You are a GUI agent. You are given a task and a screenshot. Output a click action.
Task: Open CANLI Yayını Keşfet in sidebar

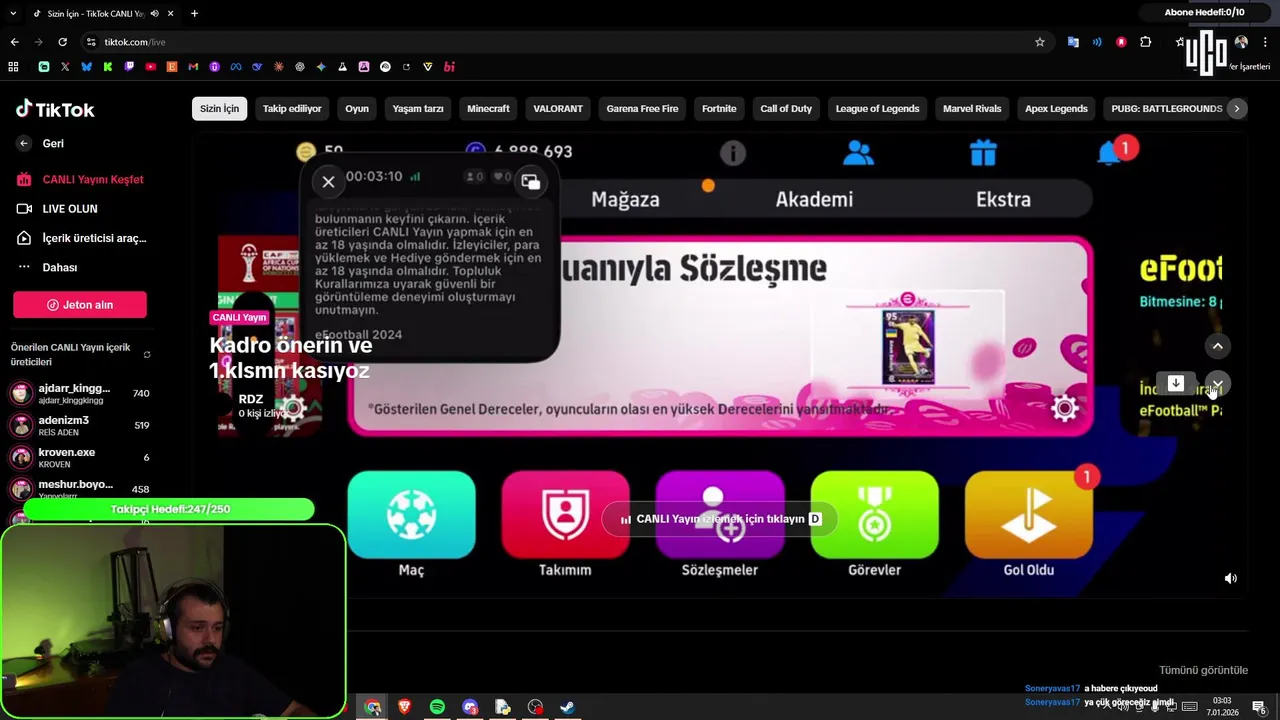coord(80,180)
